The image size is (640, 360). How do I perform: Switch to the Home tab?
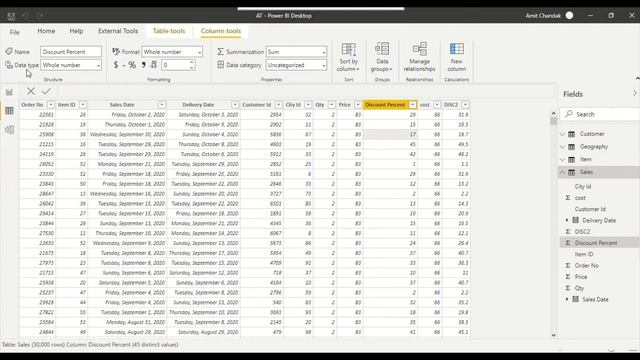(x=46, y=31)
